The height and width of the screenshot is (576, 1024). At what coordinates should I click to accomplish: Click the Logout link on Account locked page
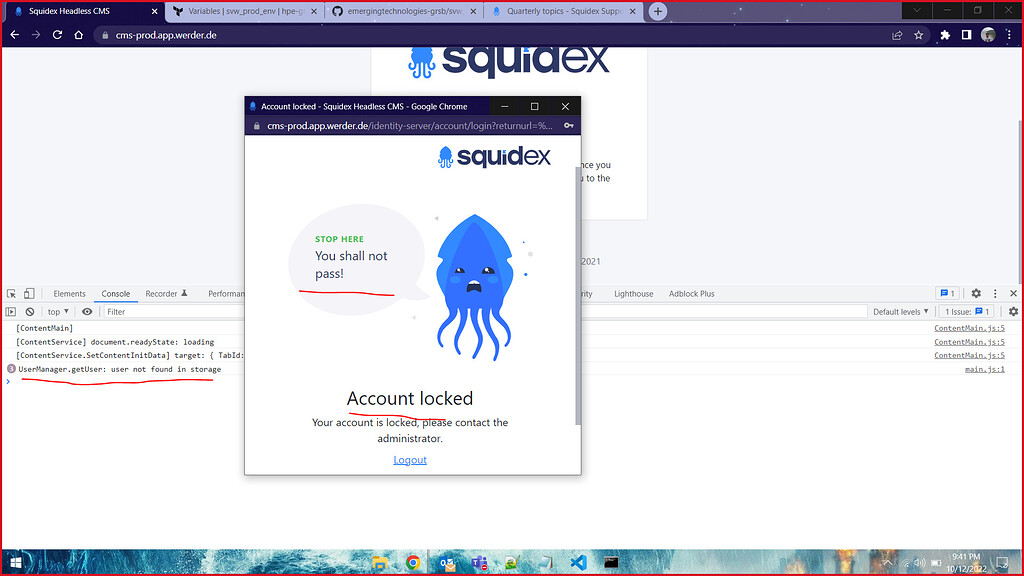coord(410,459)
